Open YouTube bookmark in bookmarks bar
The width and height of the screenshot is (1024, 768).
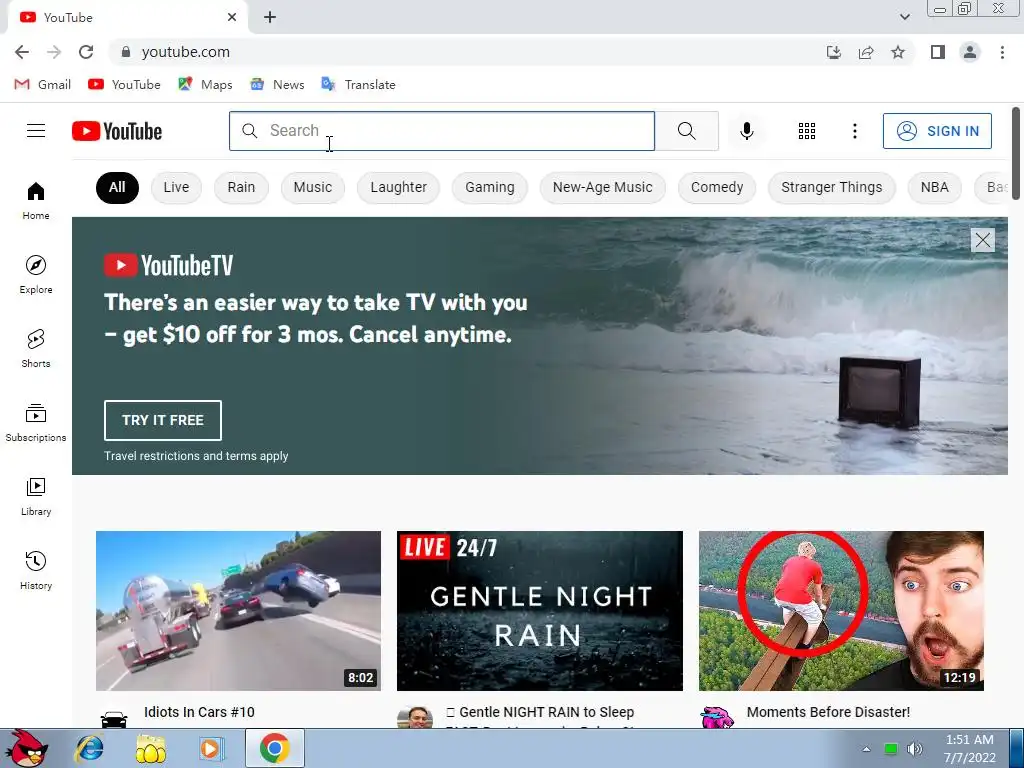pos(124,84)
